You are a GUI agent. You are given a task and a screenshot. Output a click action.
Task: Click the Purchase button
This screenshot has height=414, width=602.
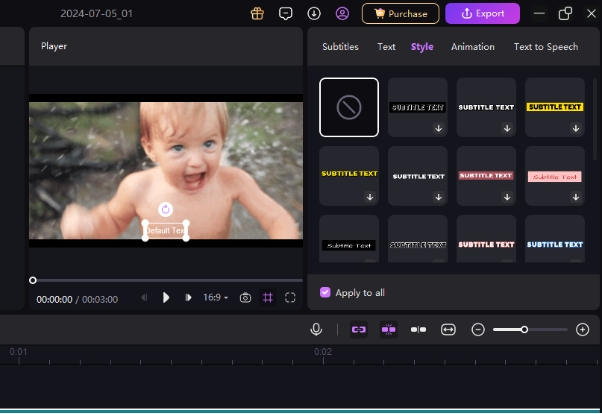point(400,14)
